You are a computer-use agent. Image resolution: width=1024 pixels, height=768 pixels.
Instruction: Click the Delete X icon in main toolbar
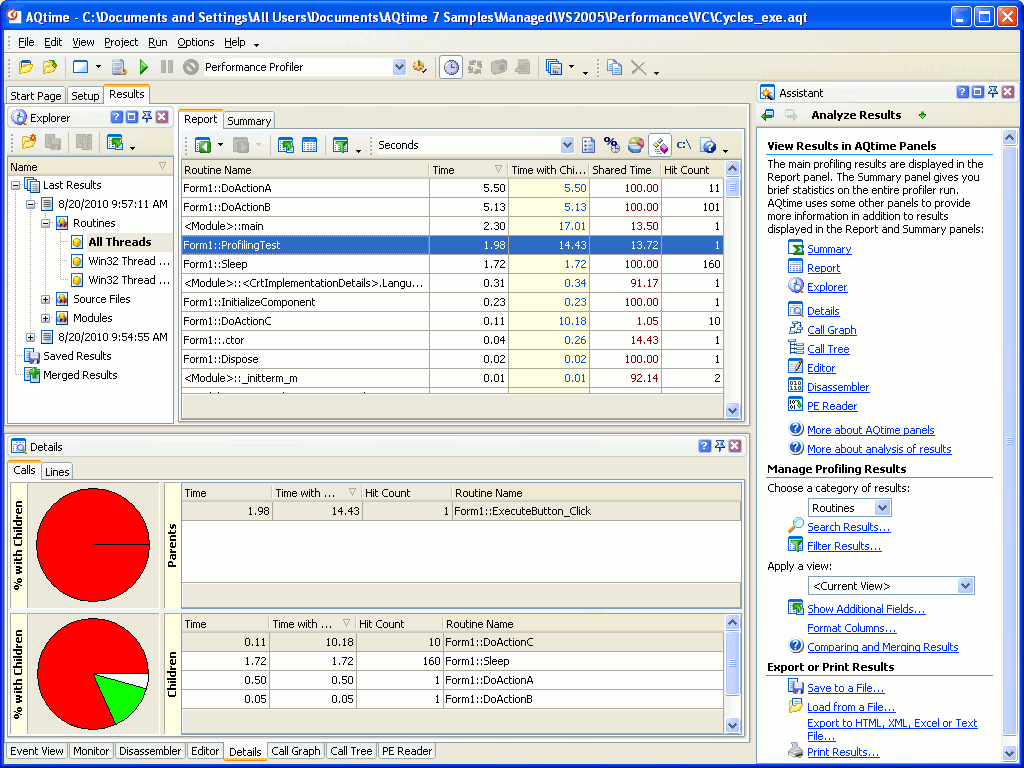(638, 67)
